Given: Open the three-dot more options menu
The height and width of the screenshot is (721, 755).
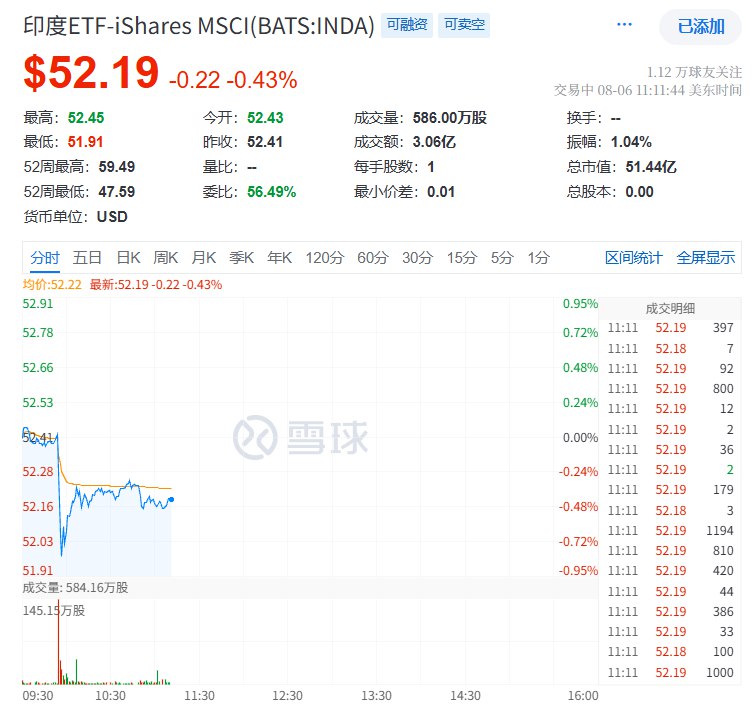Looking at the screenshot, I should (x=624, y=25).
